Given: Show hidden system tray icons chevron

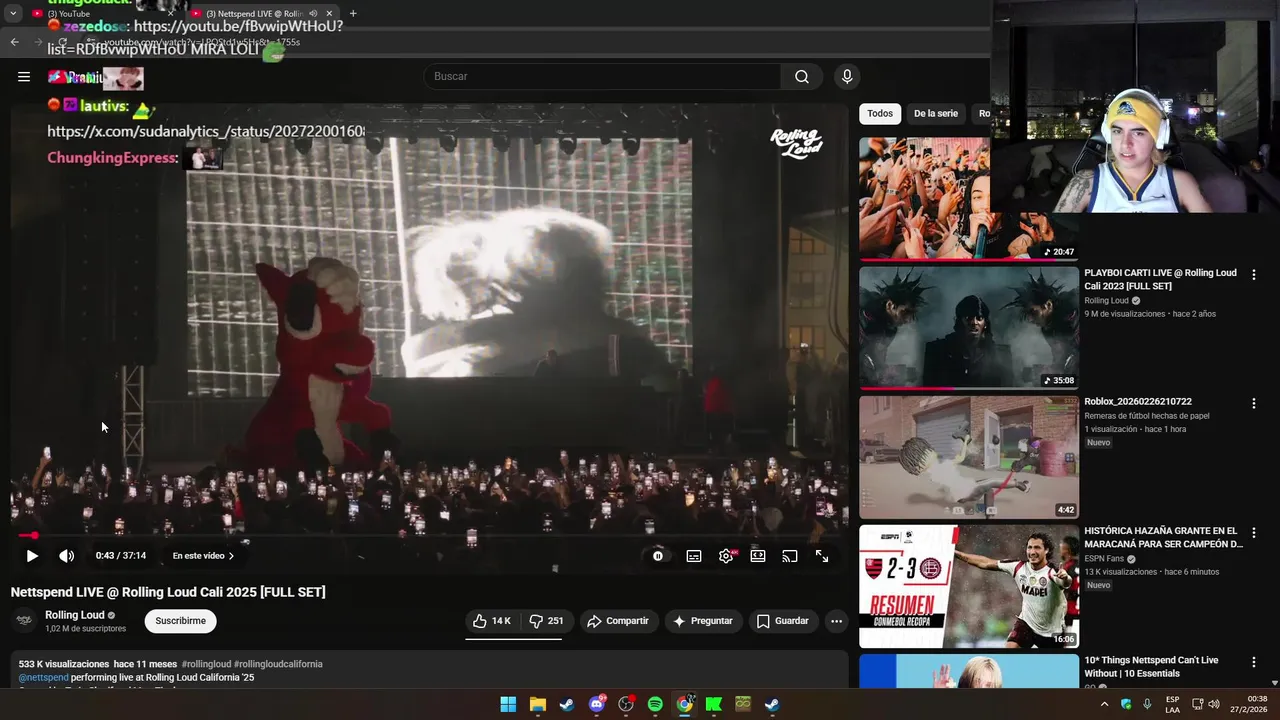Looking at the screenshot, I should [x=1104, y=704].
